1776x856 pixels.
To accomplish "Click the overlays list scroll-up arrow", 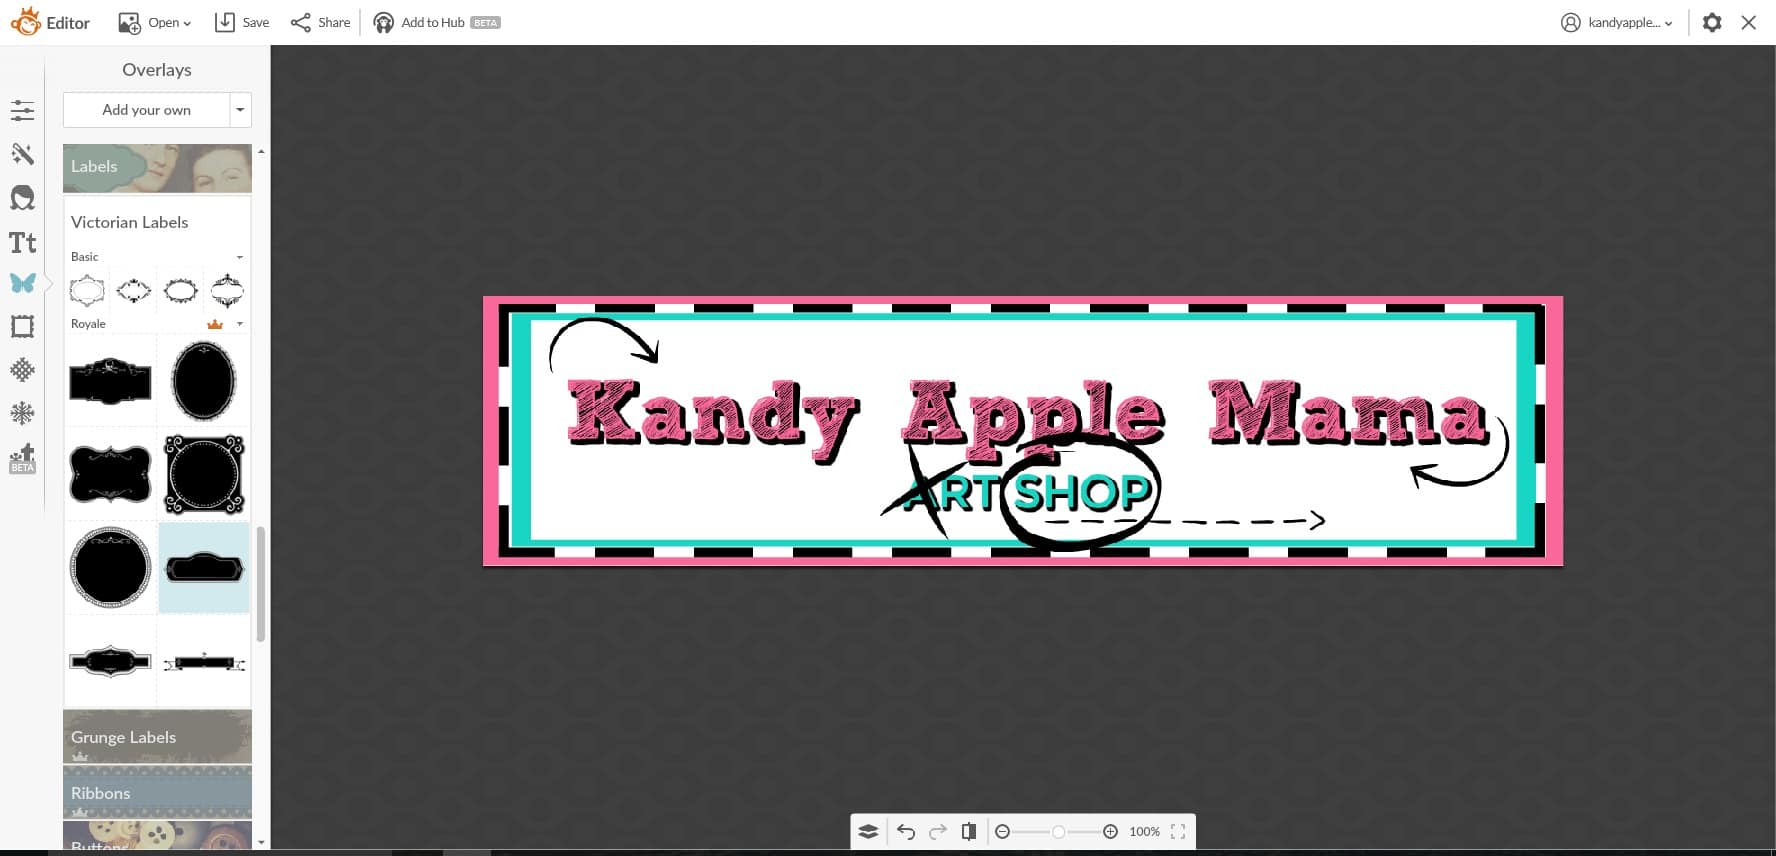I will point(261,151).
